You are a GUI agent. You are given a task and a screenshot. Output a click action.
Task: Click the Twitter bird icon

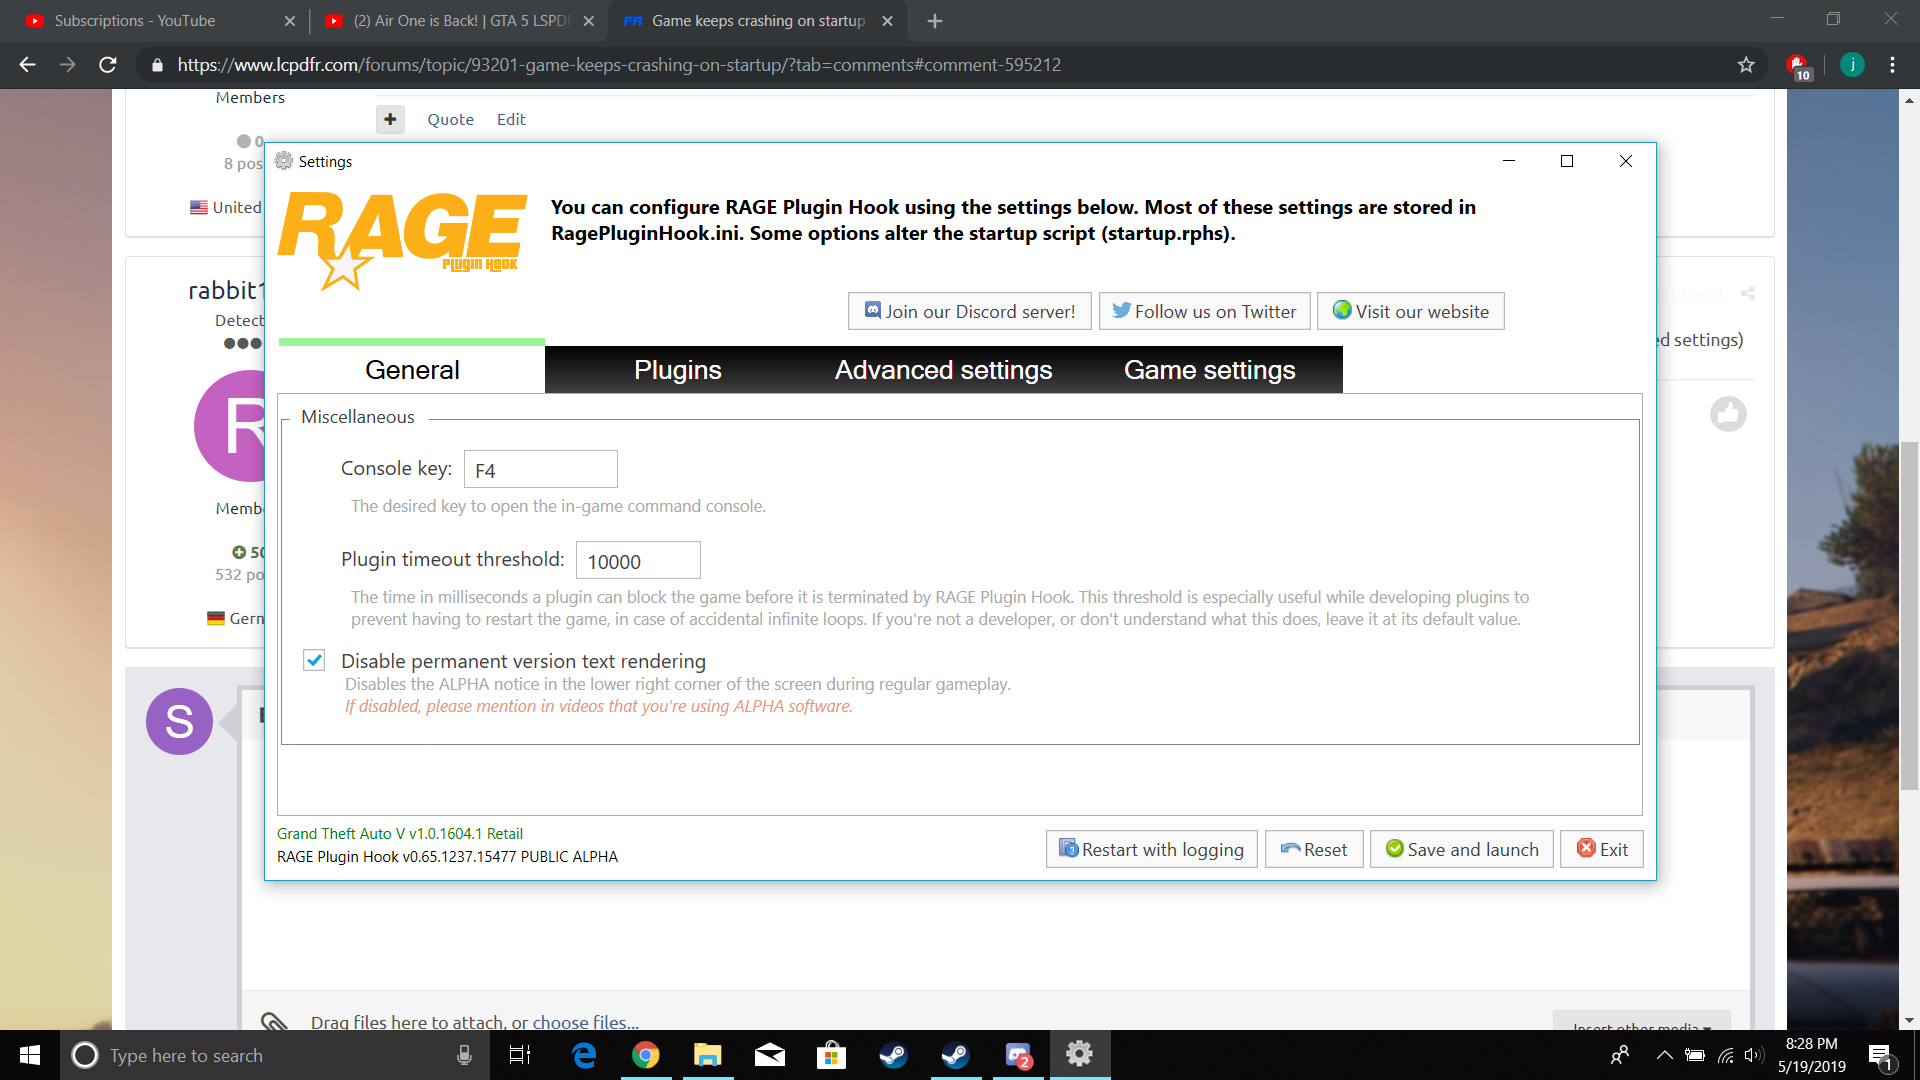point(1121,311)
